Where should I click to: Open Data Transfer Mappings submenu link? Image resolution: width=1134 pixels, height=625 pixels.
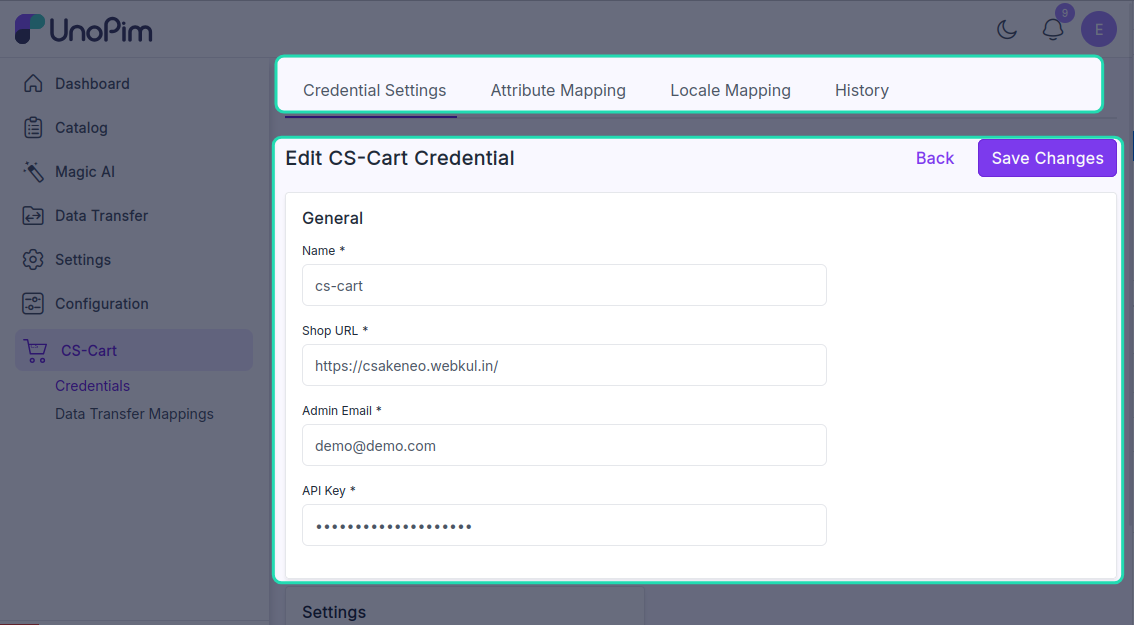pos(135,414)
